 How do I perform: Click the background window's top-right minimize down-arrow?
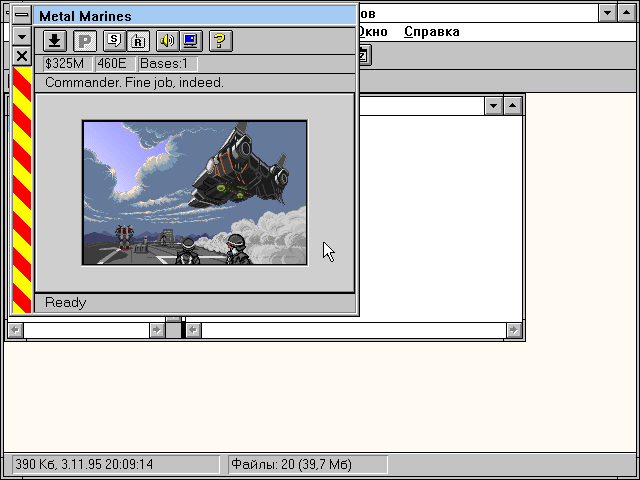click(x=607, y=13)
